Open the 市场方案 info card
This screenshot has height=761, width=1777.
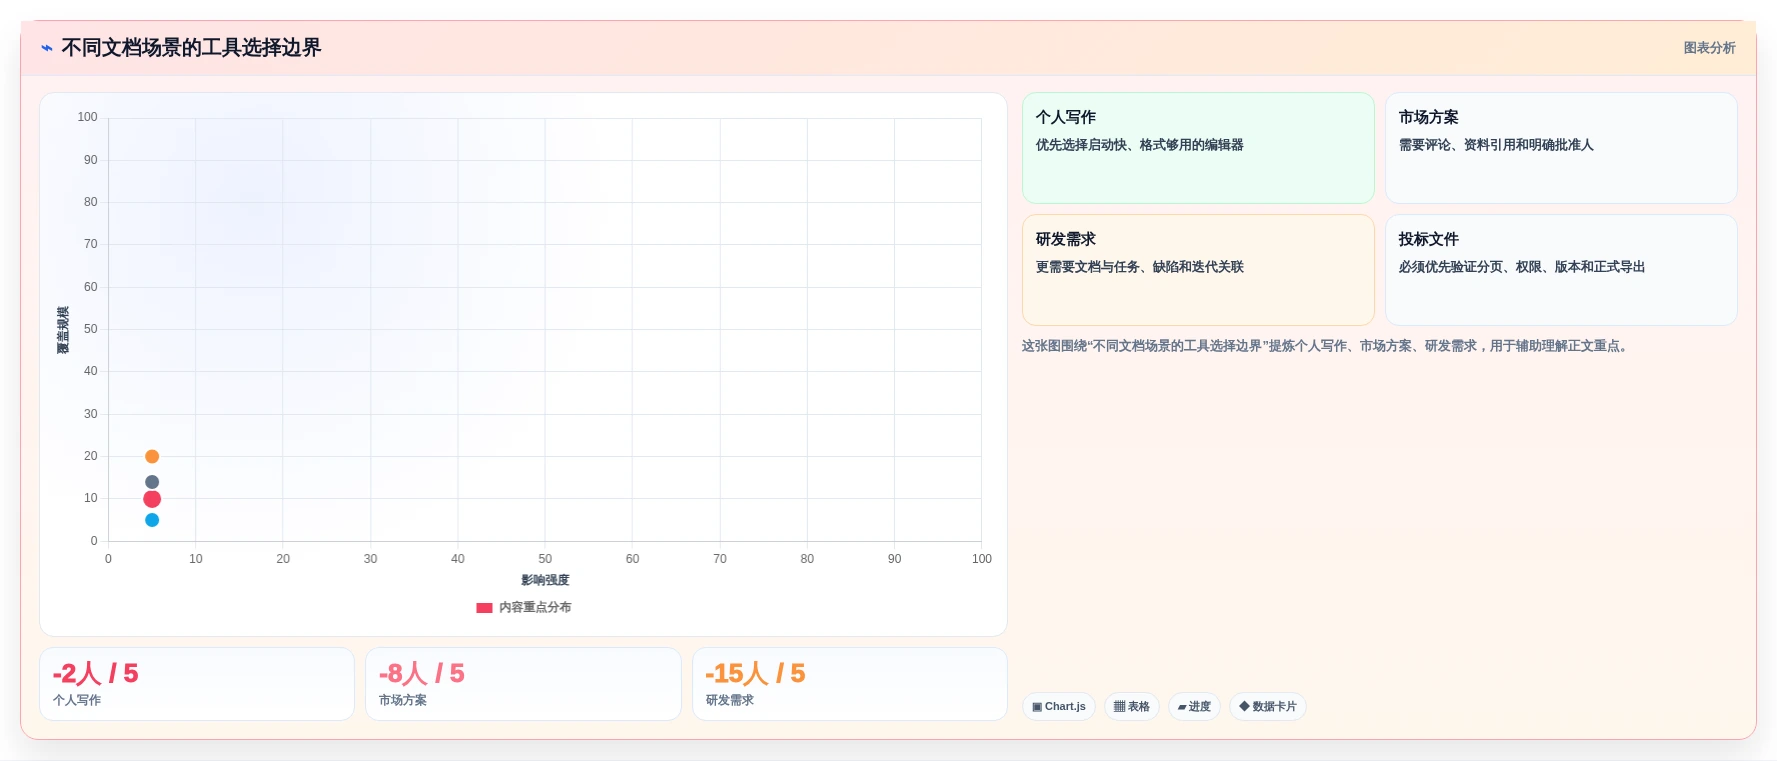point(1561,148)
